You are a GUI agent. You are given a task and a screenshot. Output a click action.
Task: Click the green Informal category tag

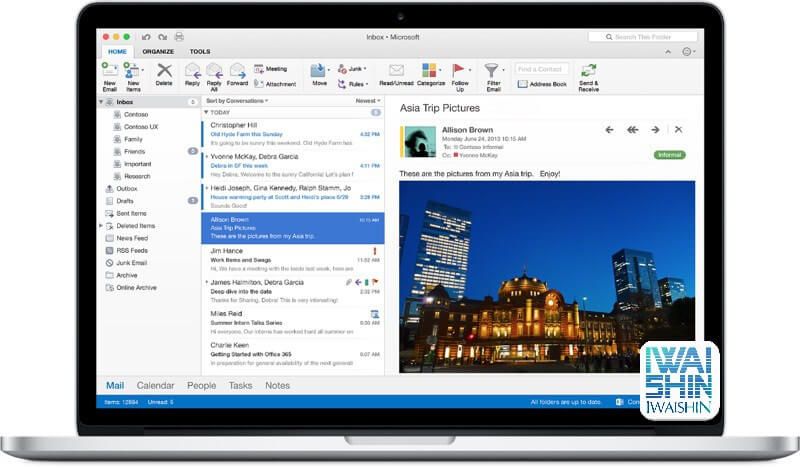click(x=669, y=155)
